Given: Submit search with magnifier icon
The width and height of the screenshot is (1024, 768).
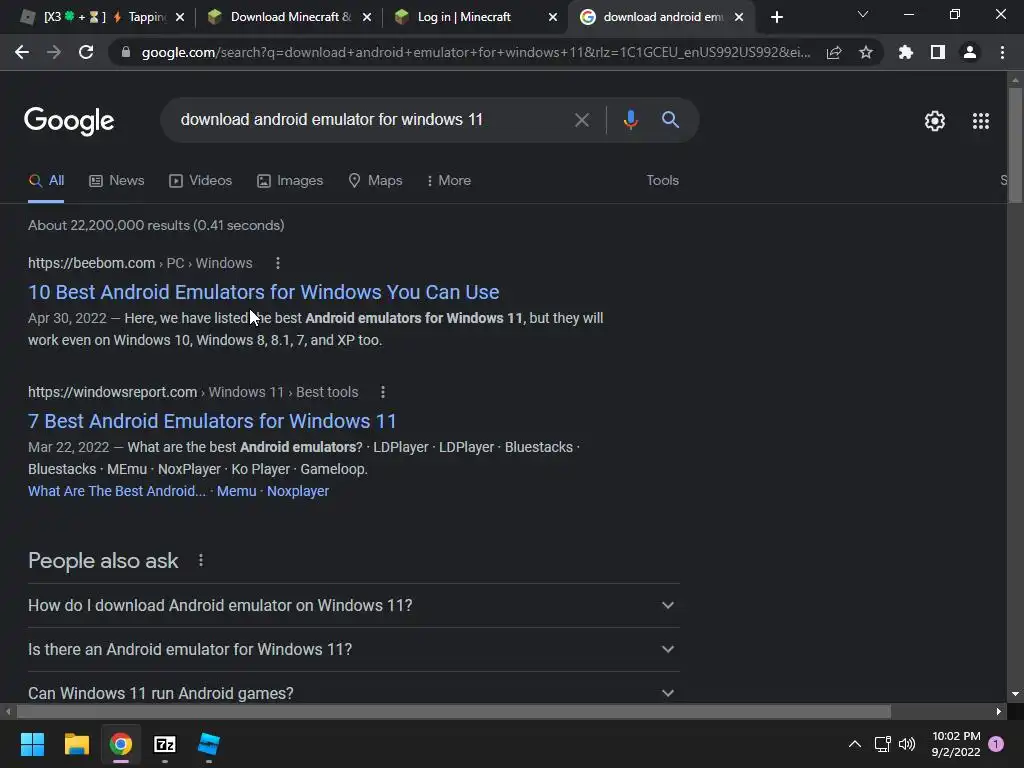Looking at the screenshot, I should pos(670,120).
